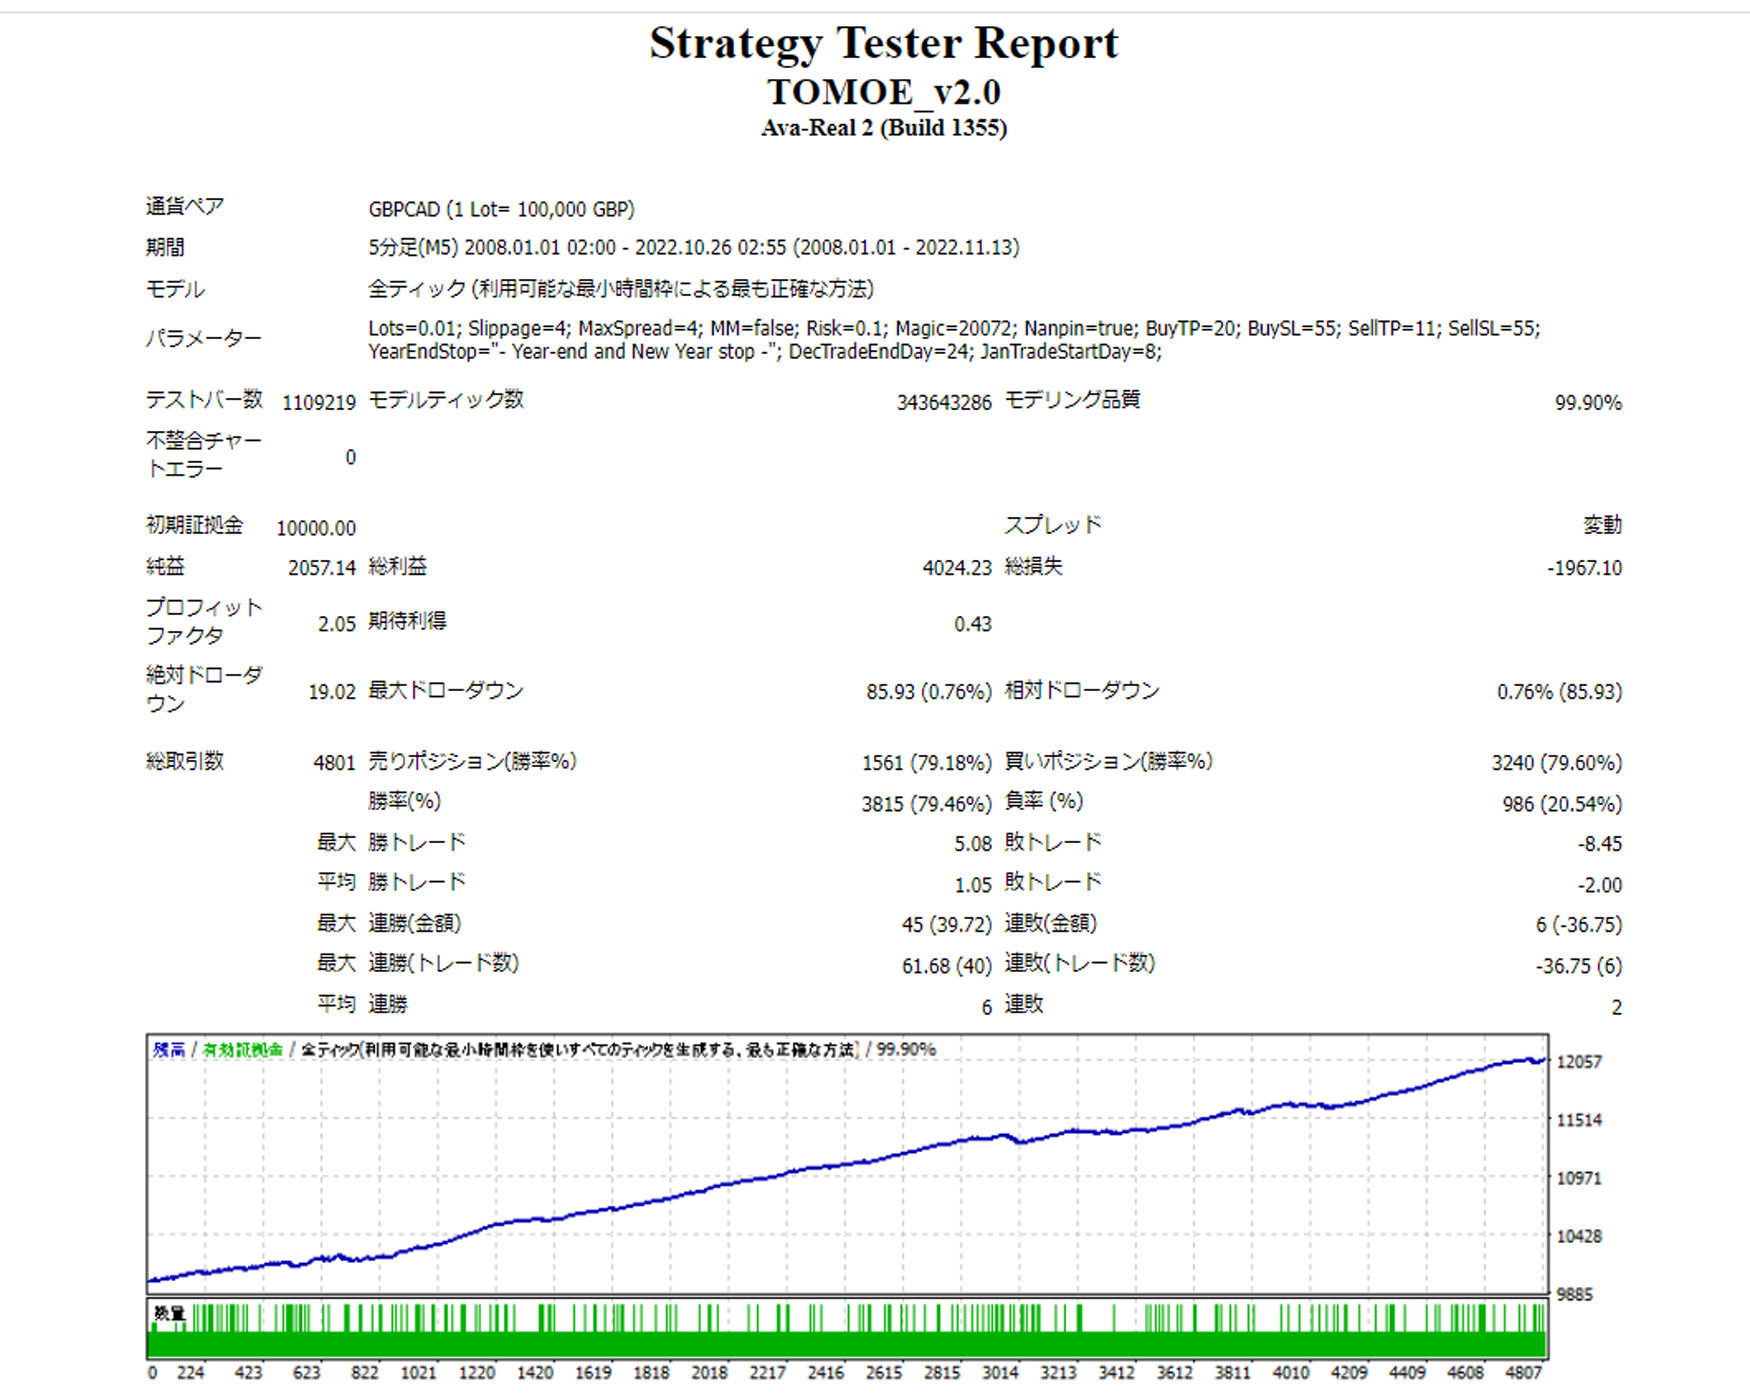Click the total trades value 4801
The height and width of the screenshot is (1398, 1750).
pyautogui.click(x=334, y=763)
